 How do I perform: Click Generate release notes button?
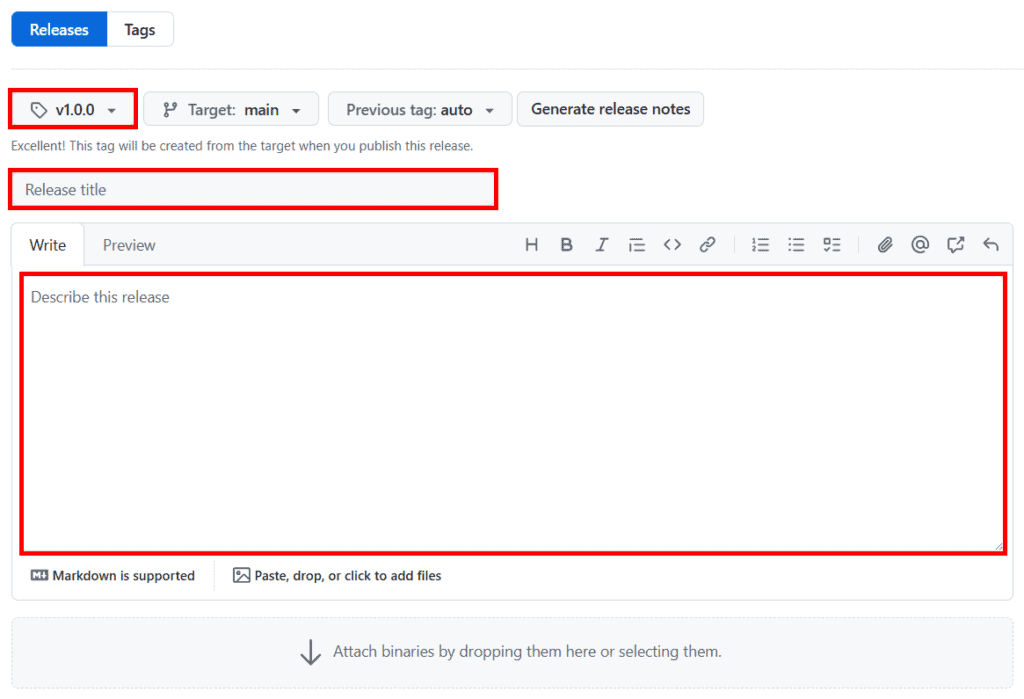(610, 109)
